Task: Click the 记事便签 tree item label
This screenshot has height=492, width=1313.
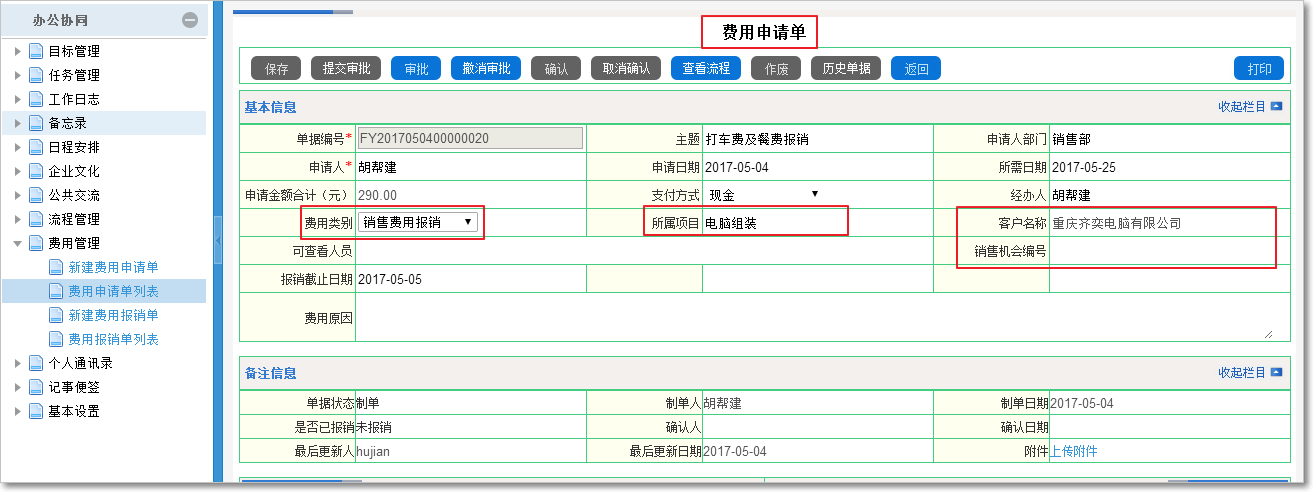Action: pos(74,387)
